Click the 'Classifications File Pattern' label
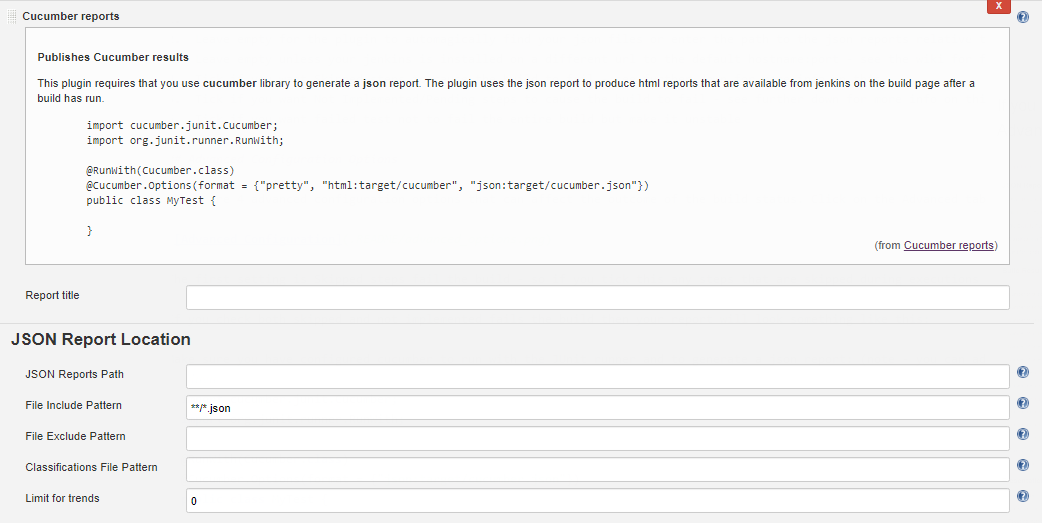This screenshot has height=523, width=1042. tap(91, 467)
